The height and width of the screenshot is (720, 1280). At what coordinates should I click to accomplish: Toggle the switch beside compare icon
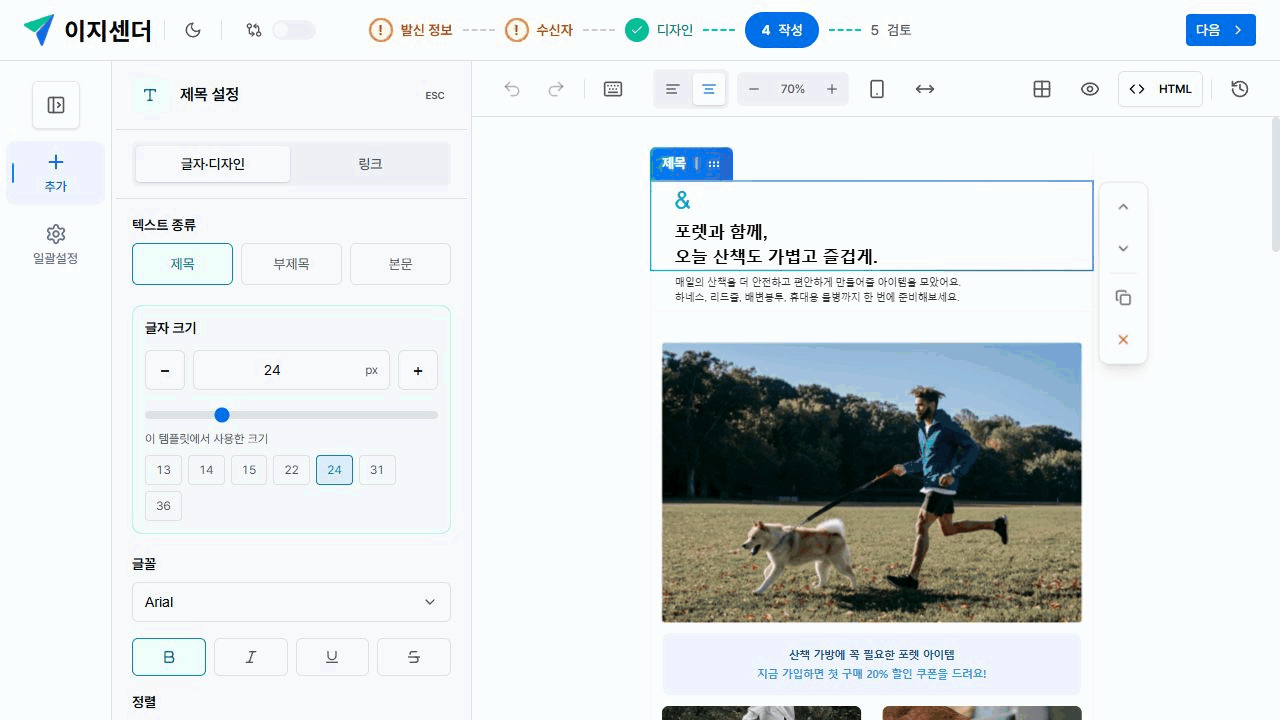(294, 30)
